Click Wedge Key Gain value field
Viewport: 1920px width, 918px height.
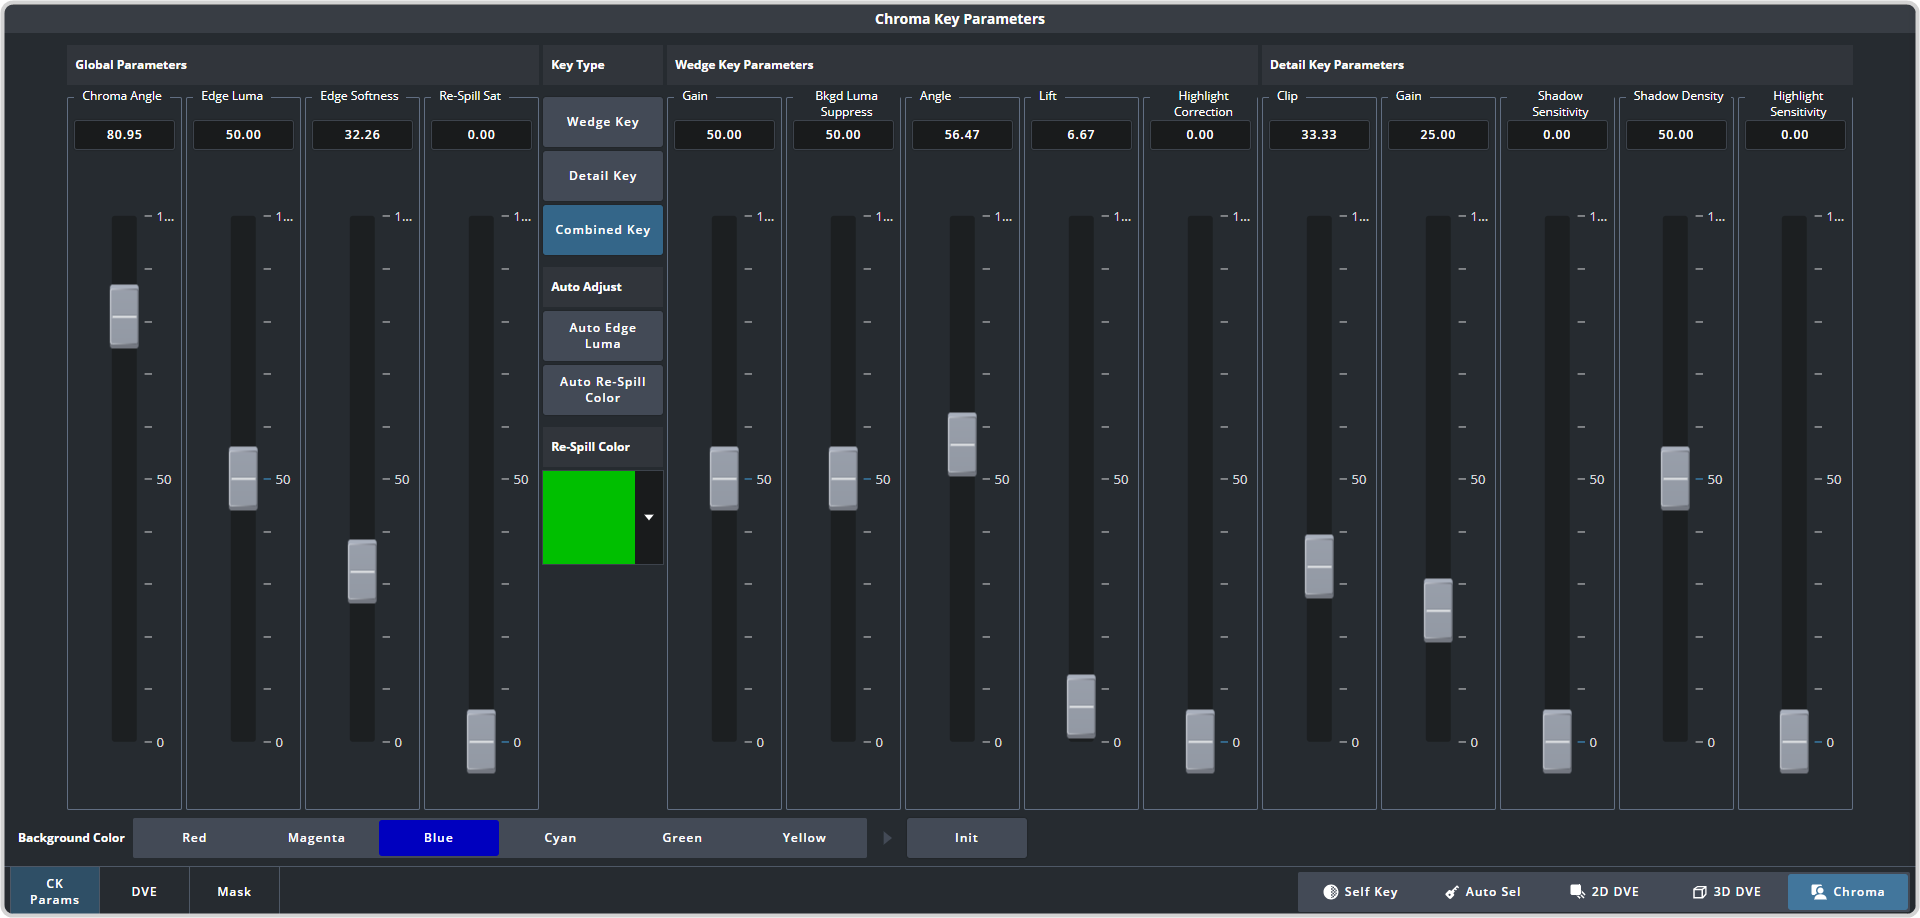tap(724, 135)
